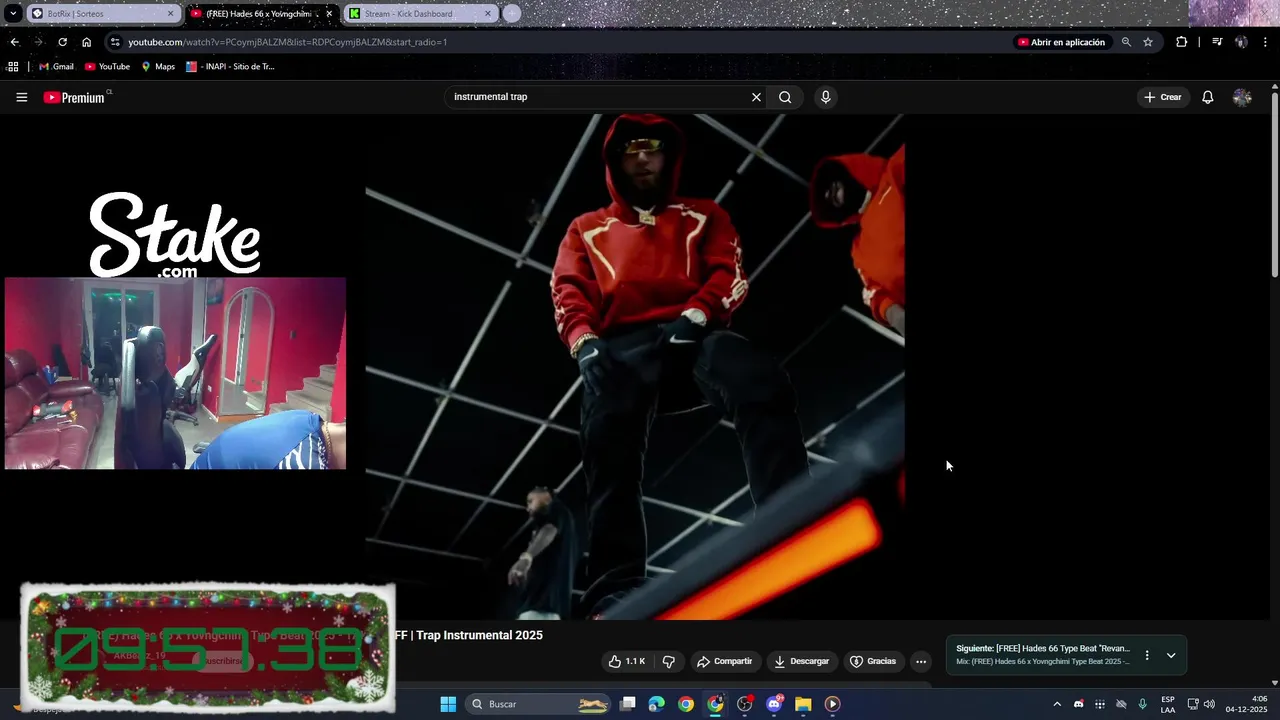Open a new browser tab
The height and width of the screenshot is (720, 1280).
pyautogui.click(x=512, y=14)
